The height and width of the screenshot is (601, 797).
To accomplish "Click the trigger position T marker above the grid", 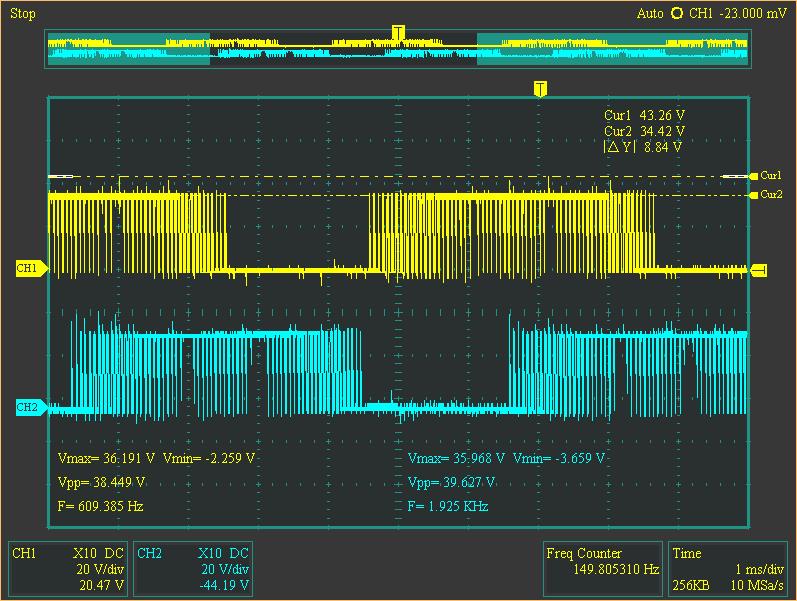I will pos(540,89).
